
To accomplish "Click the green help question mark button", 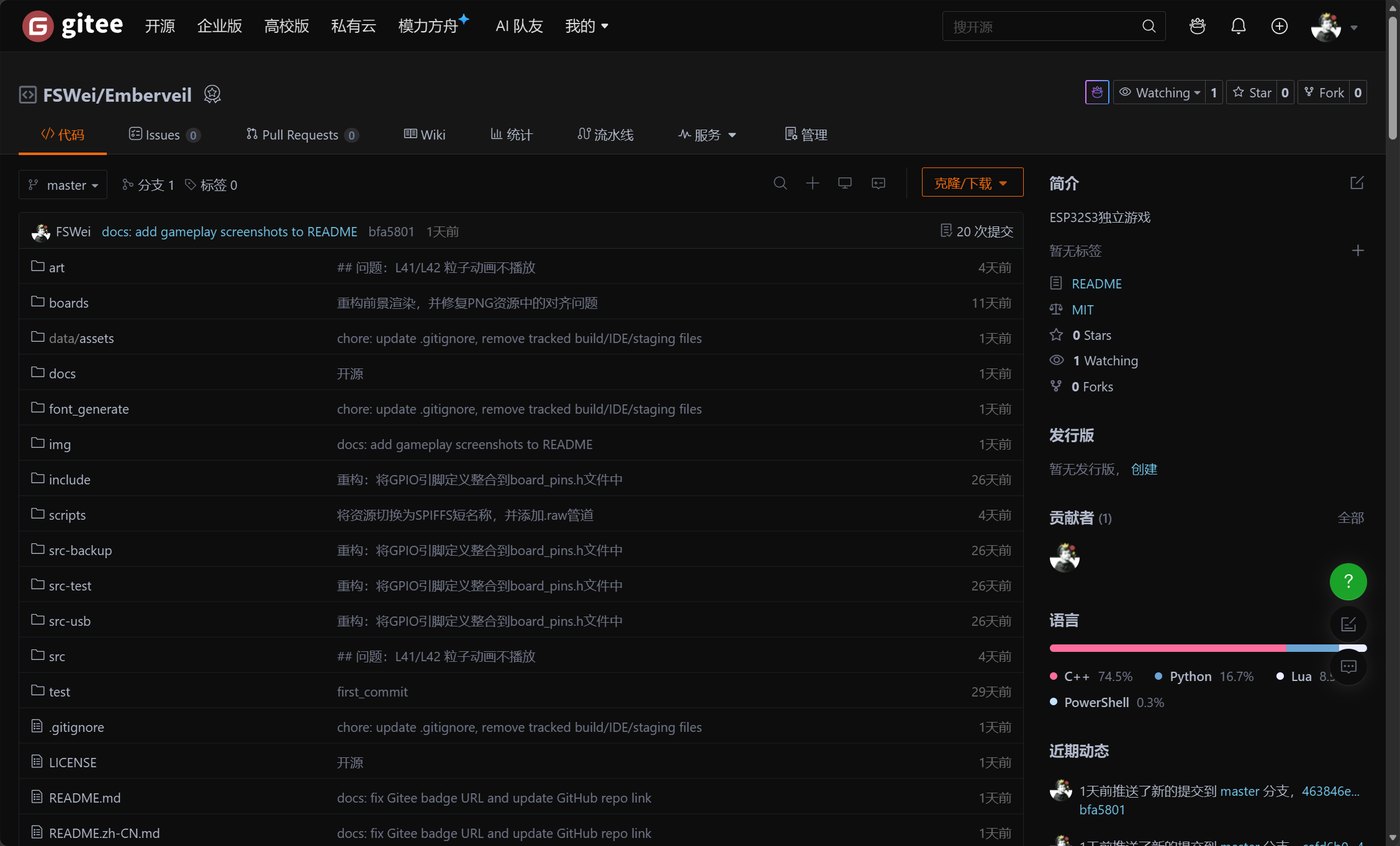I will [1348, 581].
